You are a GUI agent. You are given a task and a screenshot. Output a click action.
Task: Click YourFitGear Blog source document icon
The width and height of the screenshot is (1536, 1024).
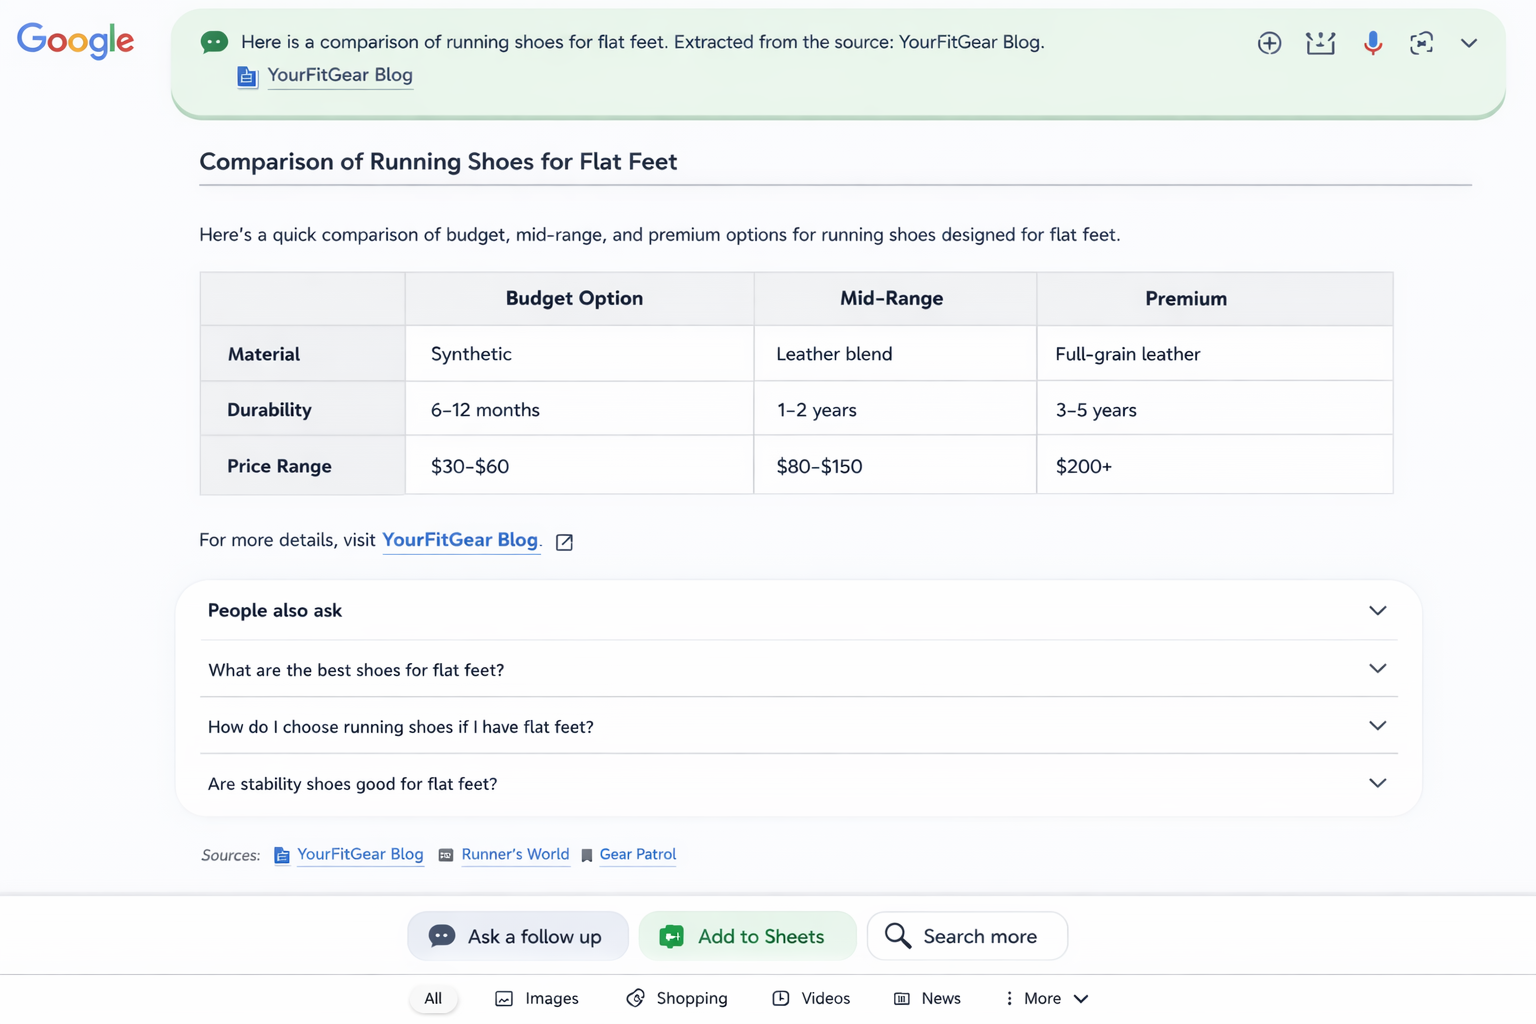click(282, 855)
